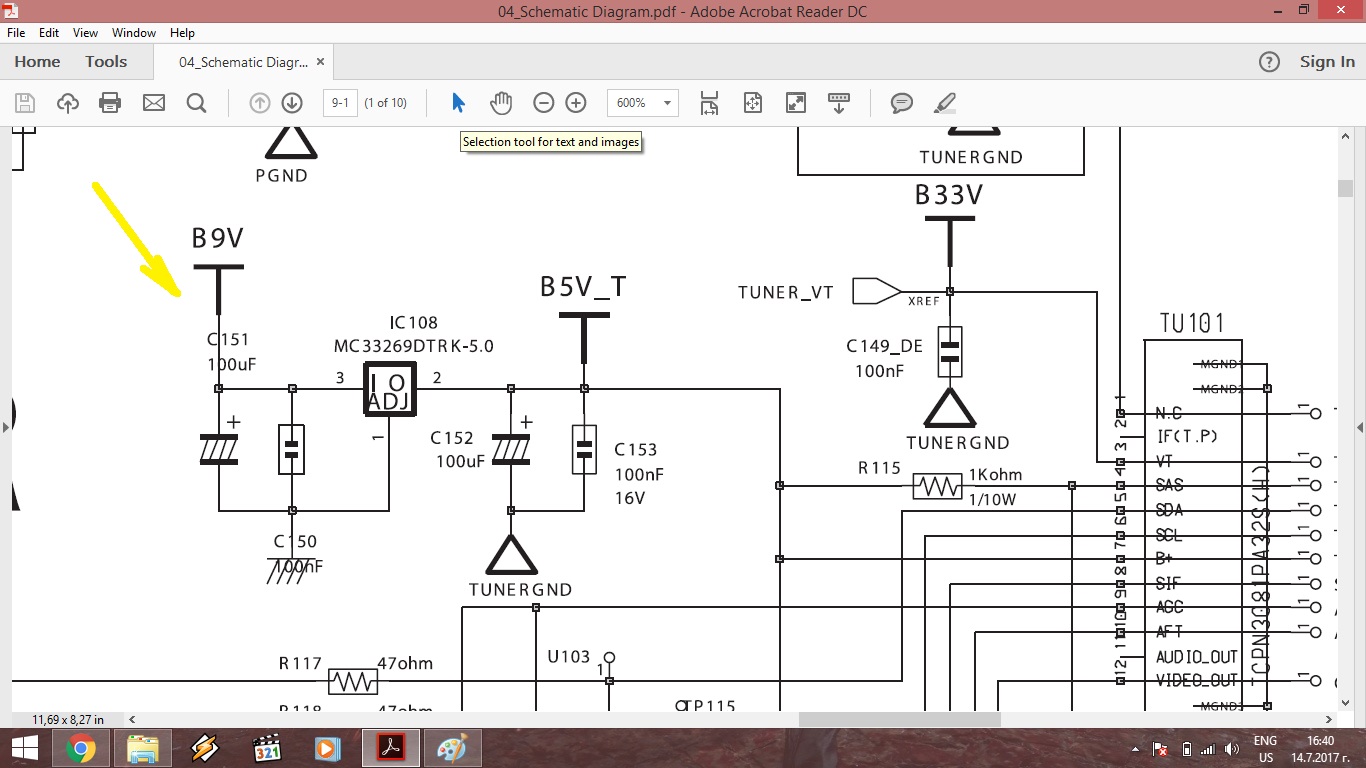Click the Read mode keyboard-arrow icon
The height and width of the screenshot is (768, 1366).
point(839,103)
